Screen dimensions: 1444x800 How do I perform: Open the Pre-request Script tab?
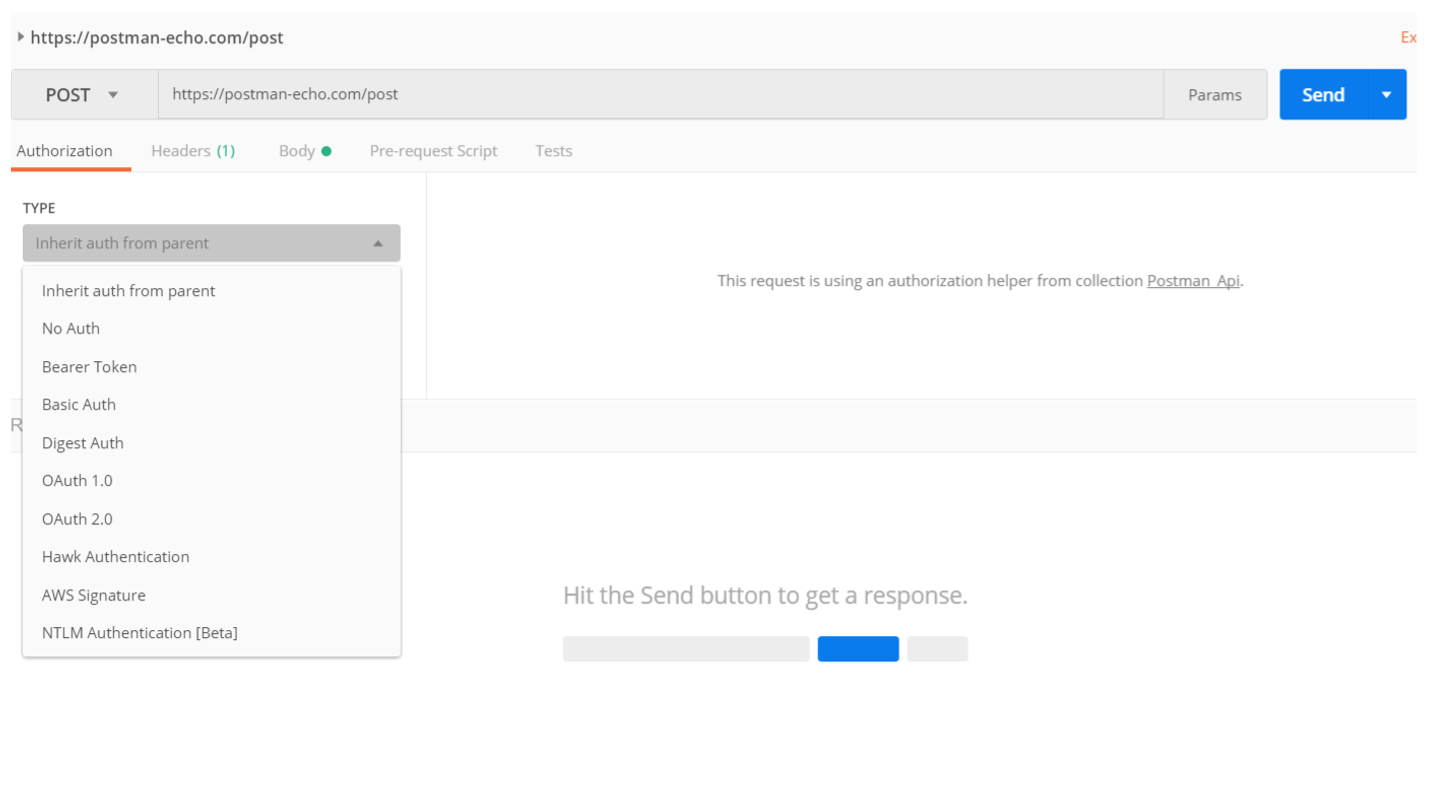coord(433,151)
